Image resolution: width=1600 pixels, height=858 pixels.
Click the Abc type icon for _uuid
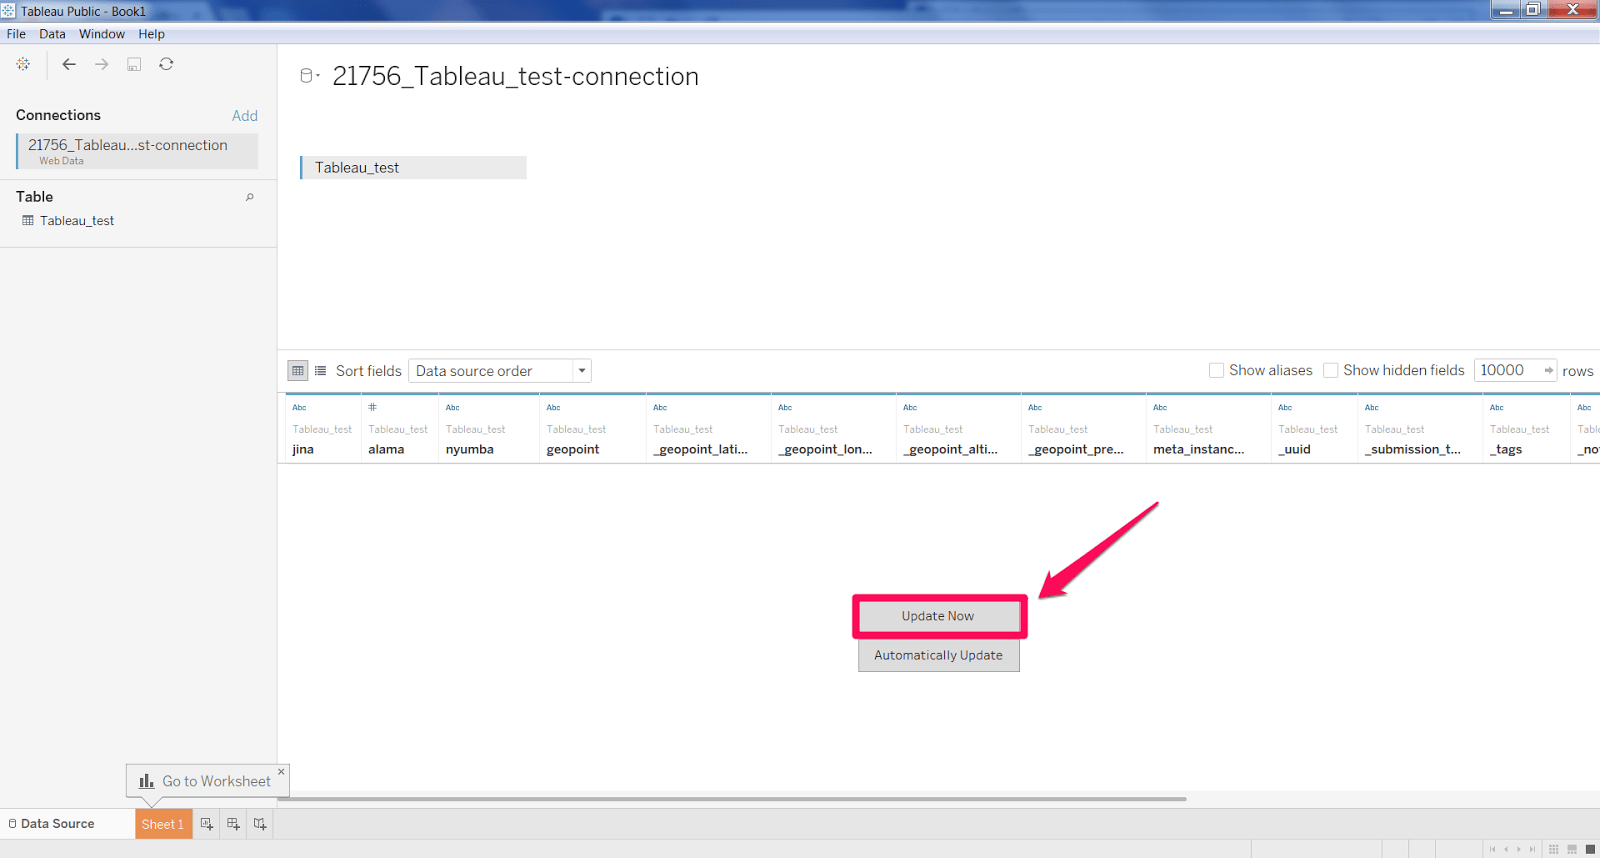pyautogui.click(x=1285, y=408)
